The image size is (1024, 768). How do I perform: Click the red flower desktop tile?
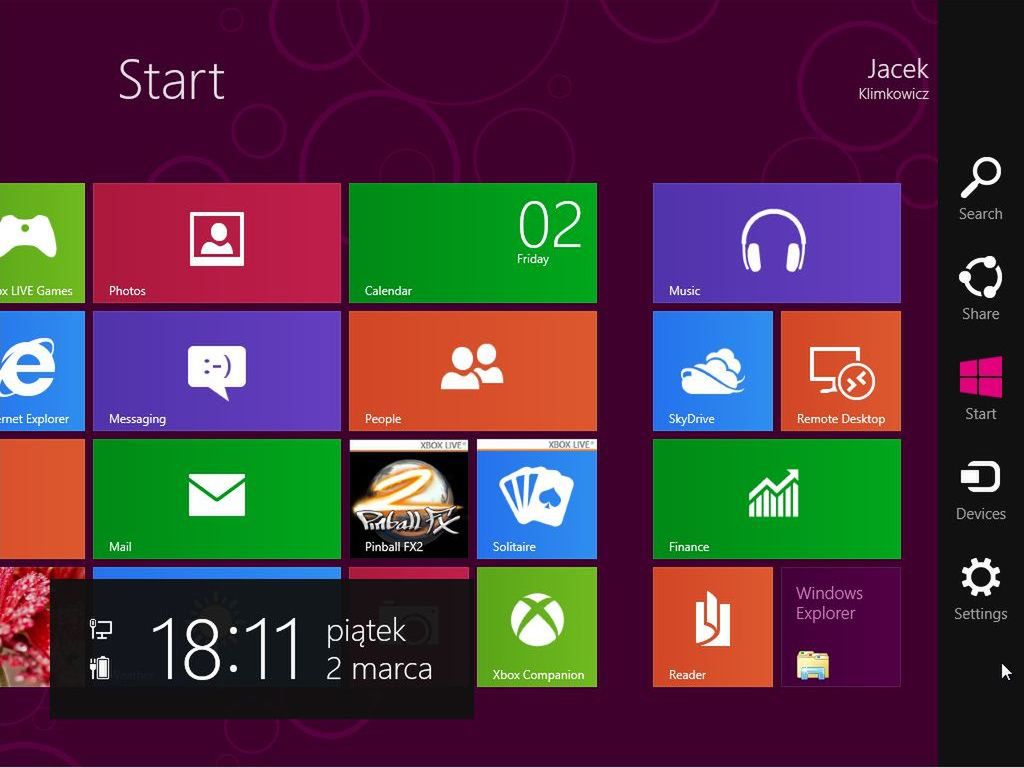[x=25, y=627]
